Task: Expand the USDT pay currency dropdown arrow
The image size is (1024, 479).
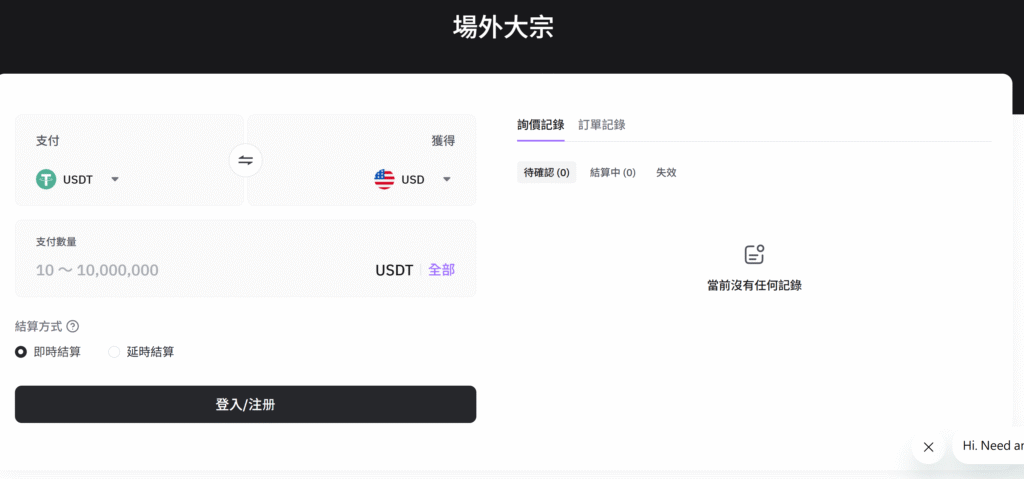Action: click(x=115, y=179)
